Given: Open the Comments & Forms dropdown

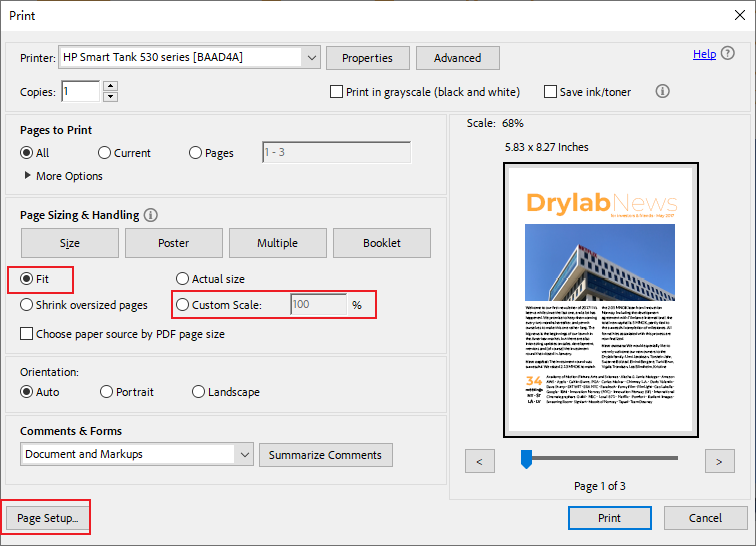Looking at the screenshot, I should click(137, 454).
